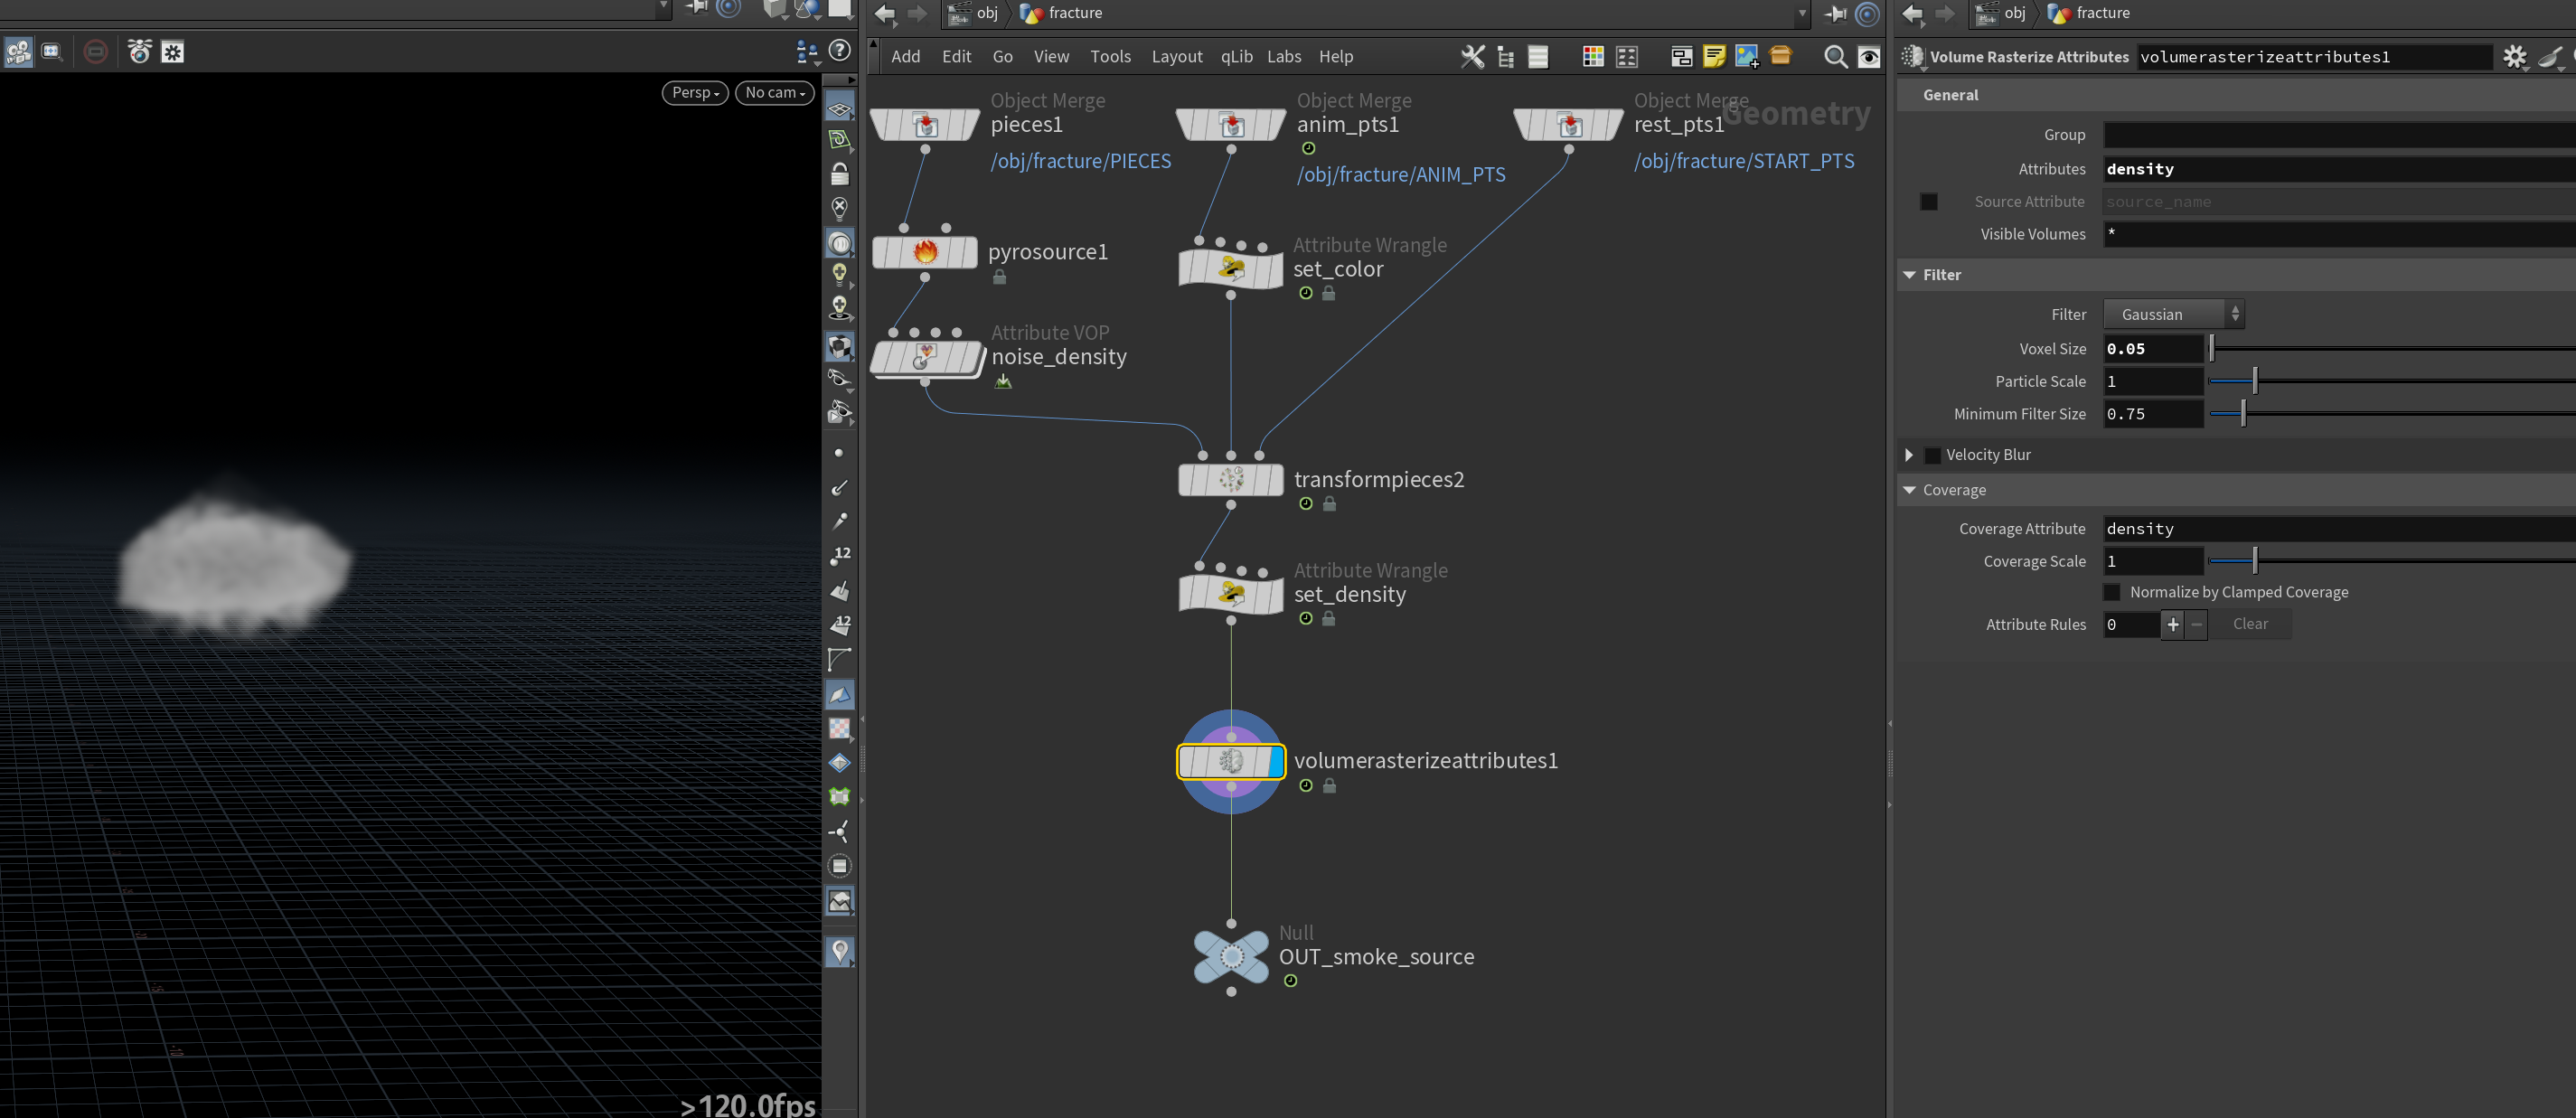The width and height of the screenshot is (2576, 1118).
Task: Enable the Source Attribute checkbox
Action: [x=1929, y=202]
